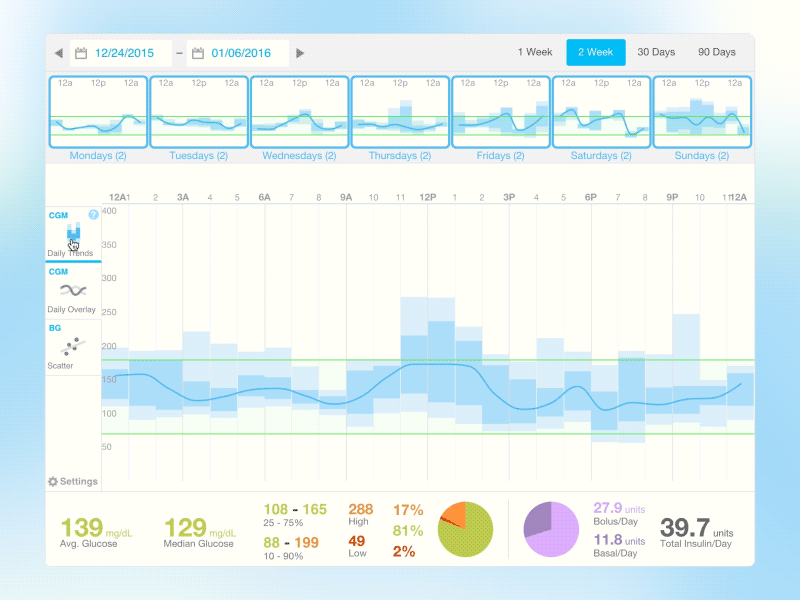
Task: Click the 27.9 units Bolus/Day value
Action: coord(619,508)
